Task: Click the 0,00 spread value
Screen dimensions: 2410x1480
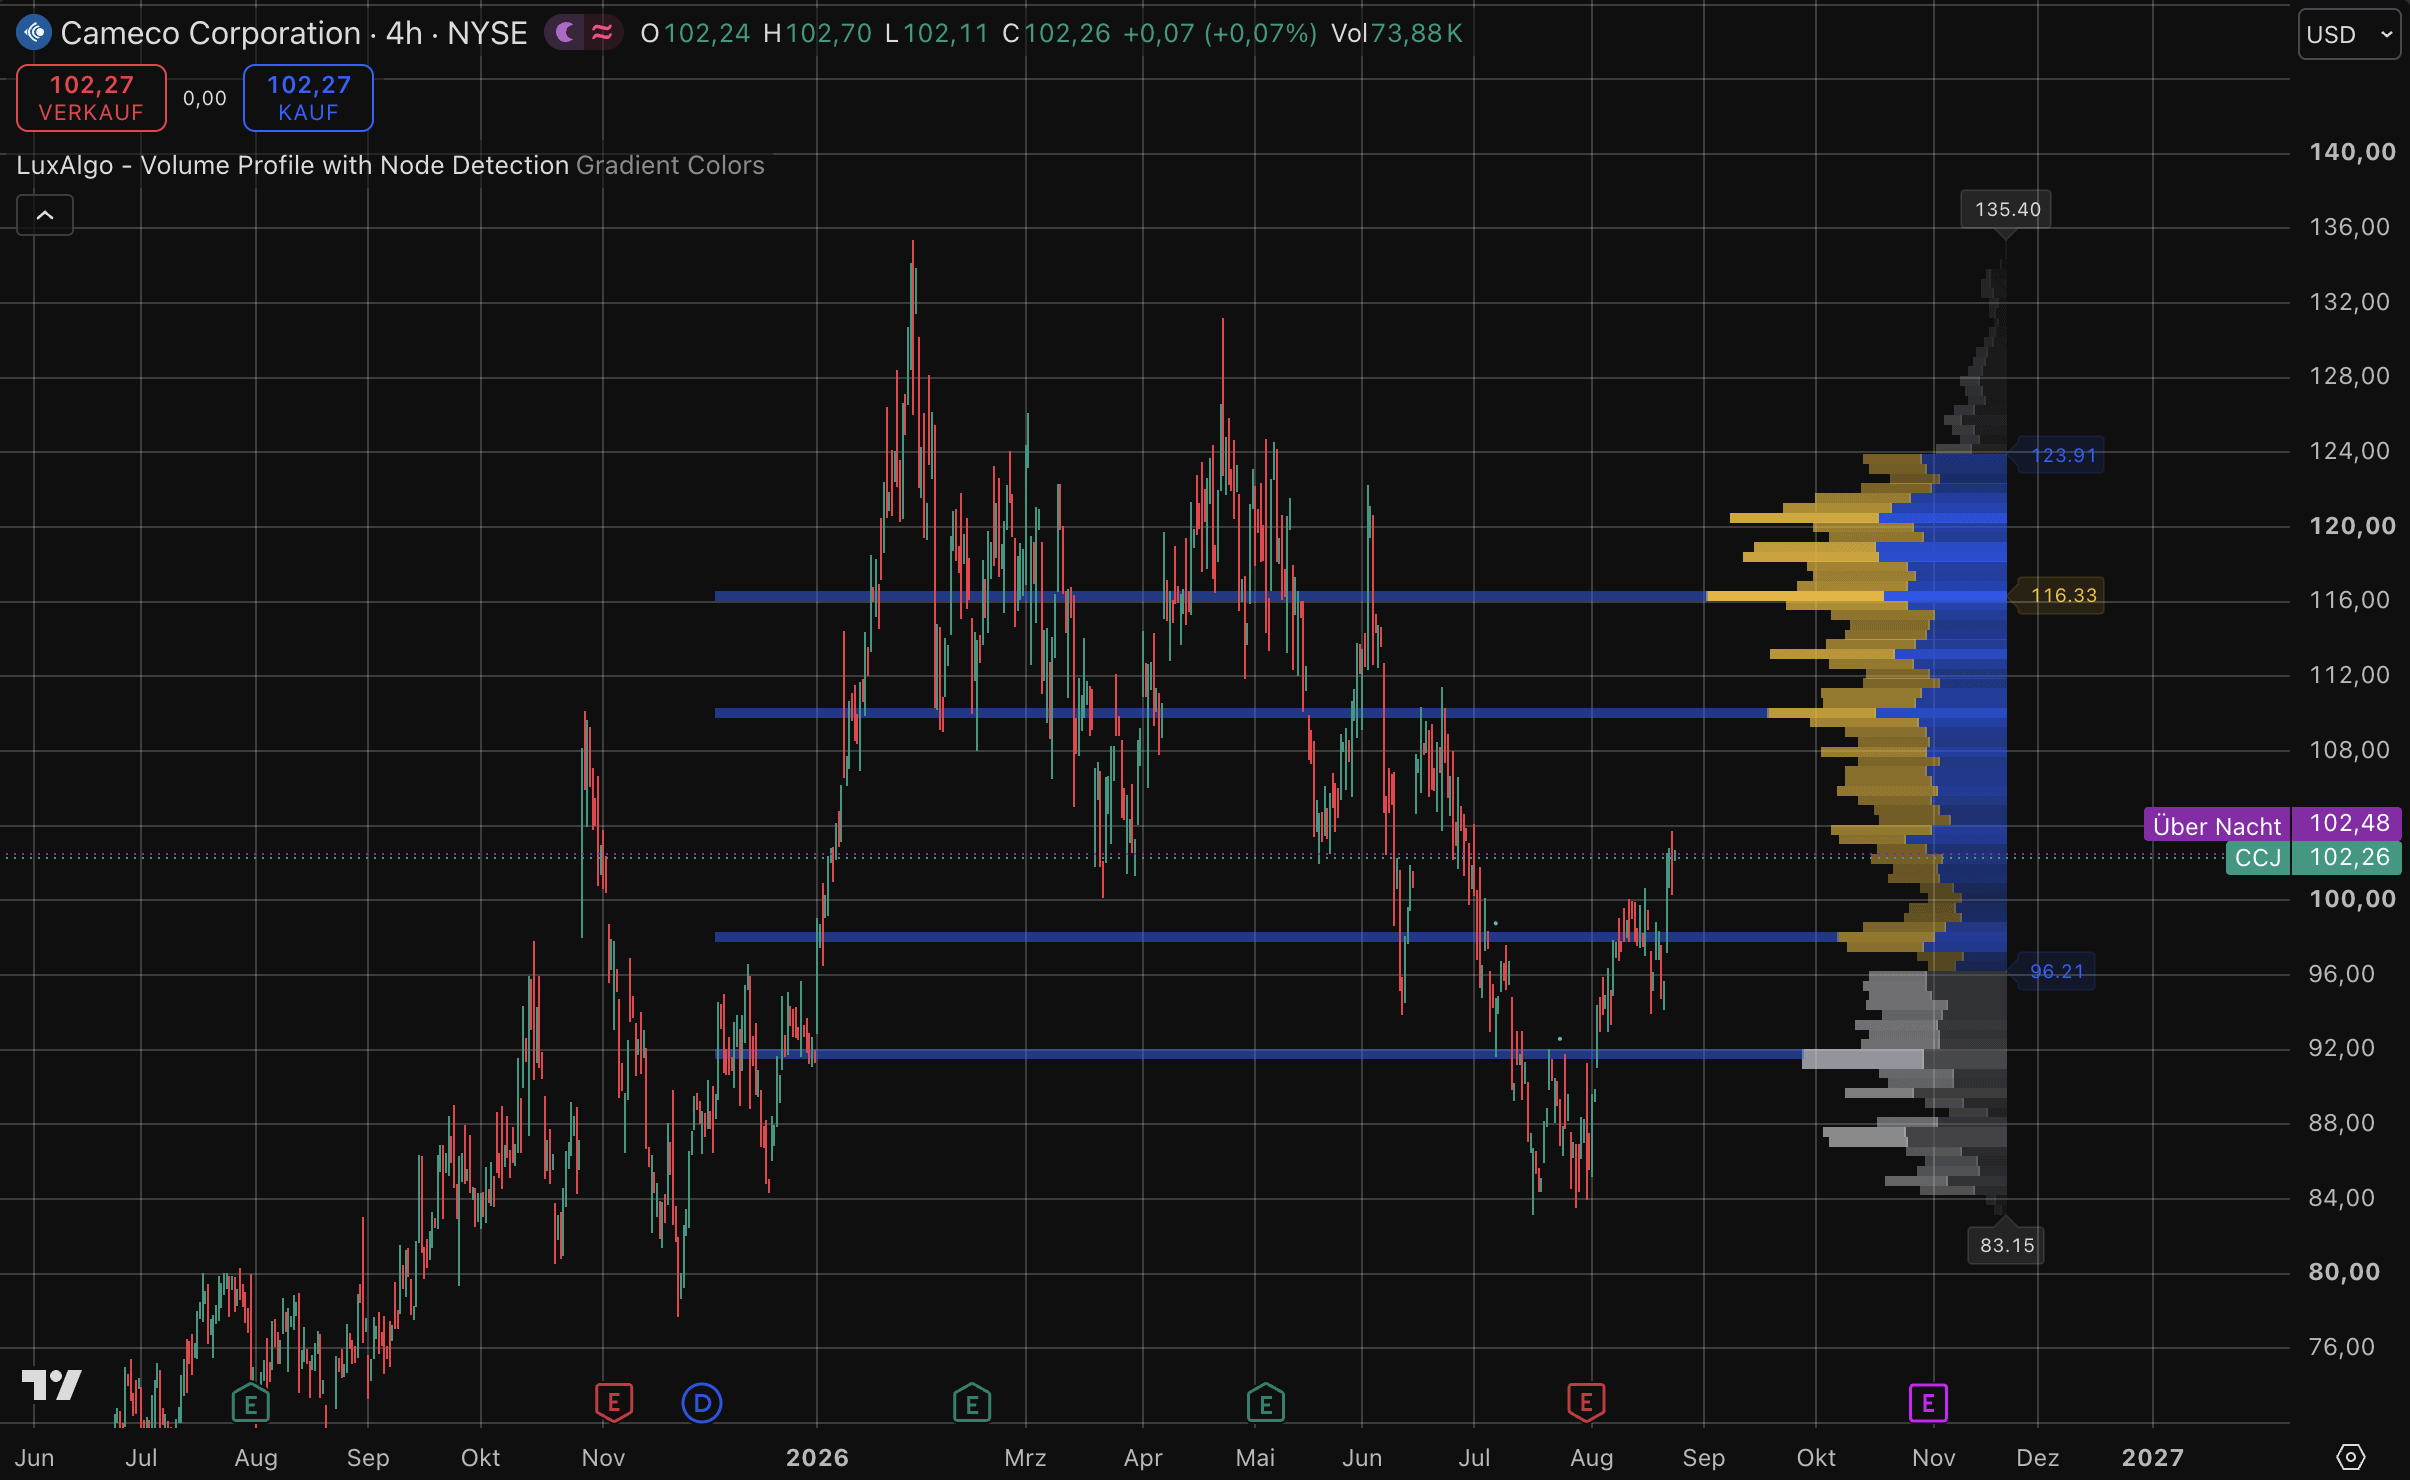Action: point(205,98)
